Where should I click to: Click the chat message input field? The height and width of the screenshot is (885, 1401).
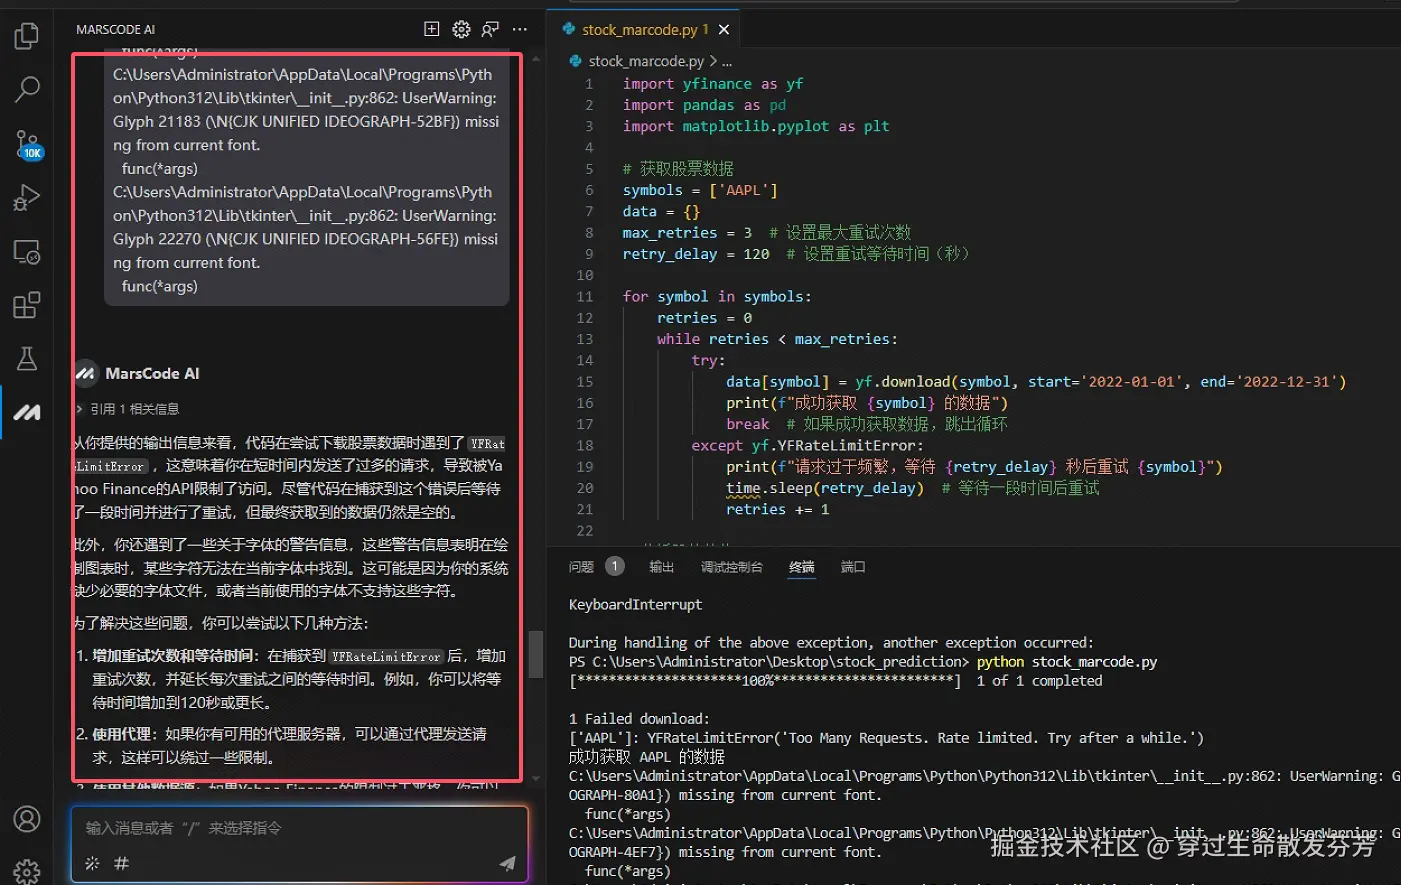pyautogui.click(x=299, y=828)
